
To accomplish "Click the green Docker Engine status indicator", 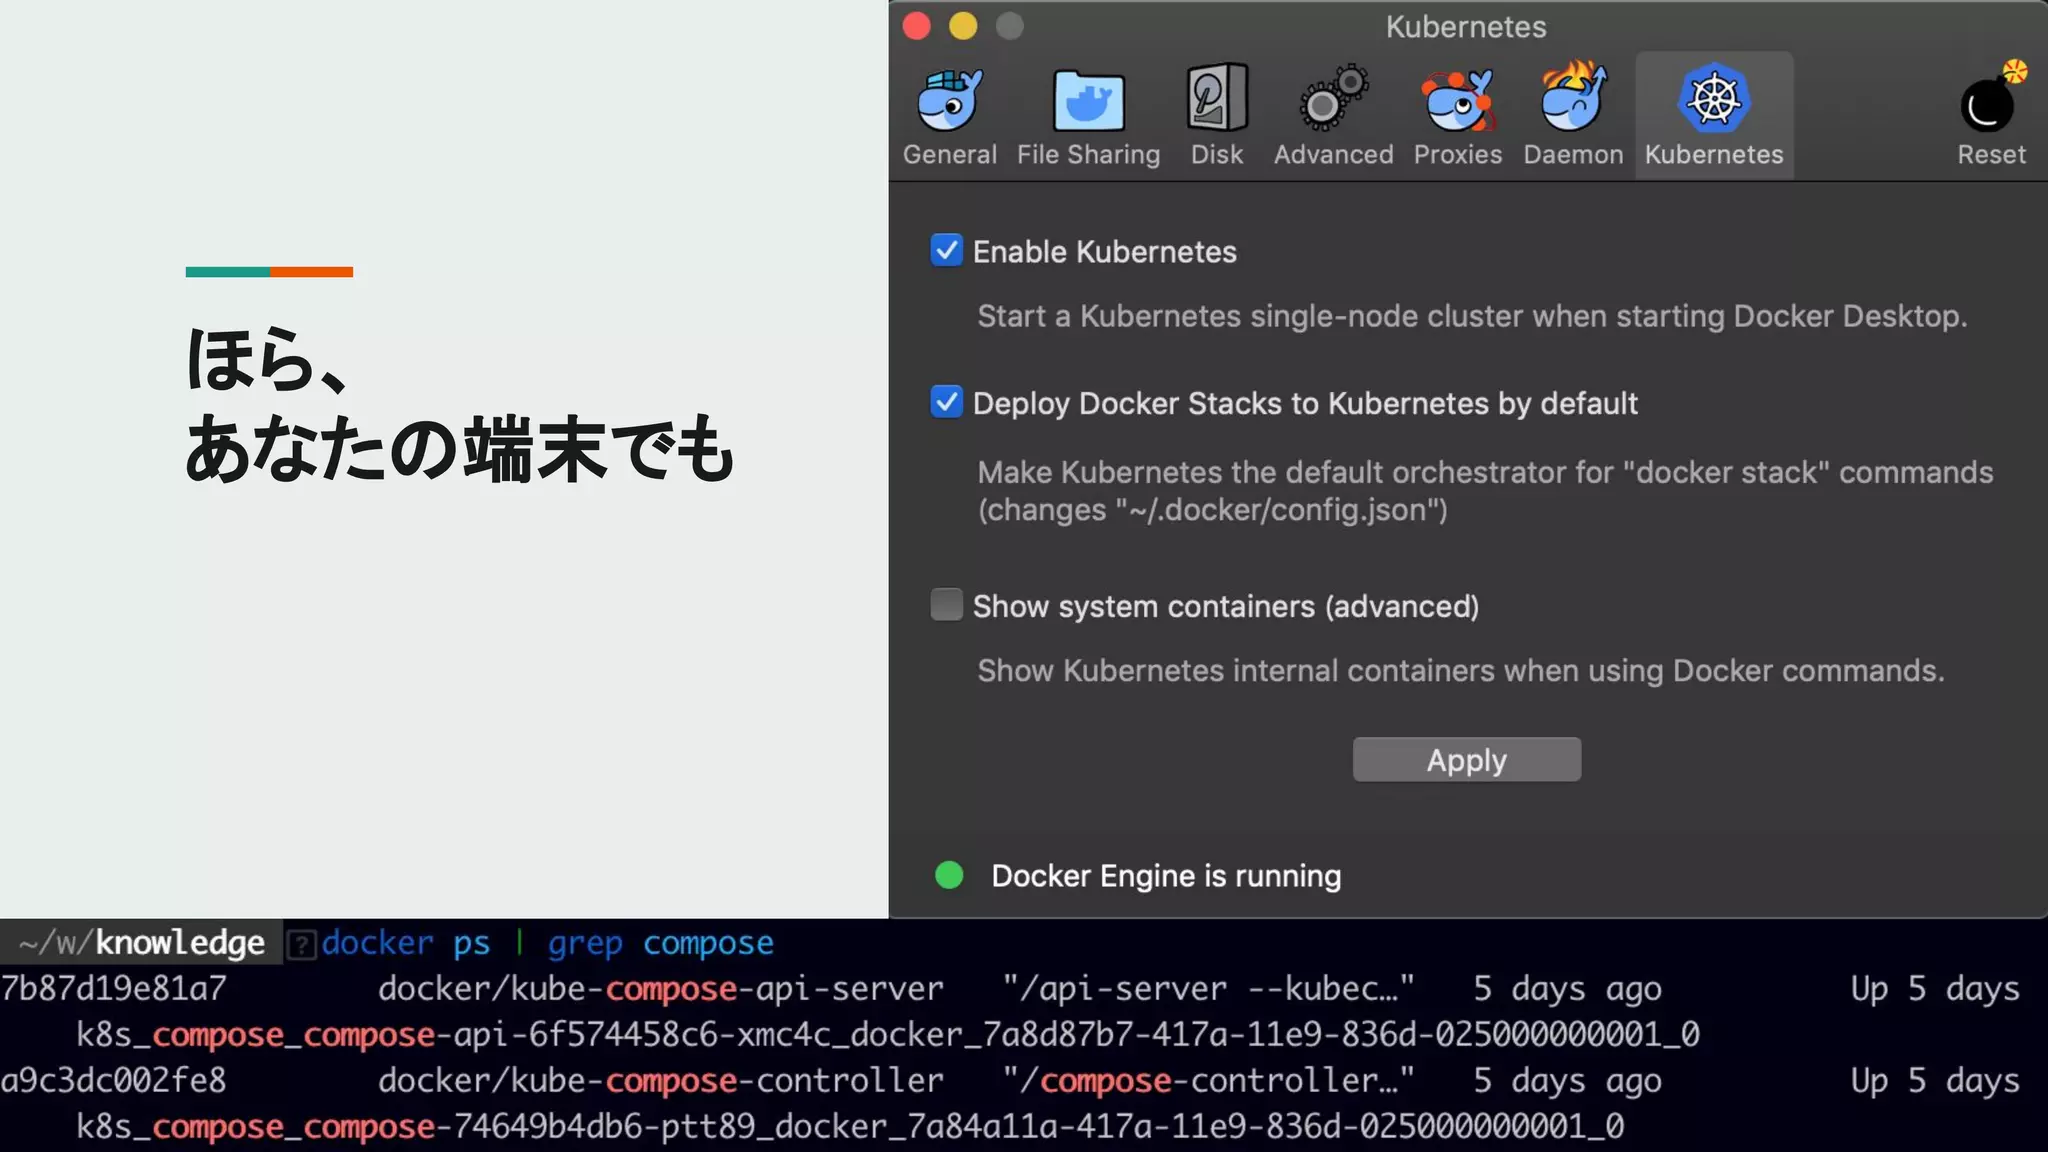I will pos(949,875).
